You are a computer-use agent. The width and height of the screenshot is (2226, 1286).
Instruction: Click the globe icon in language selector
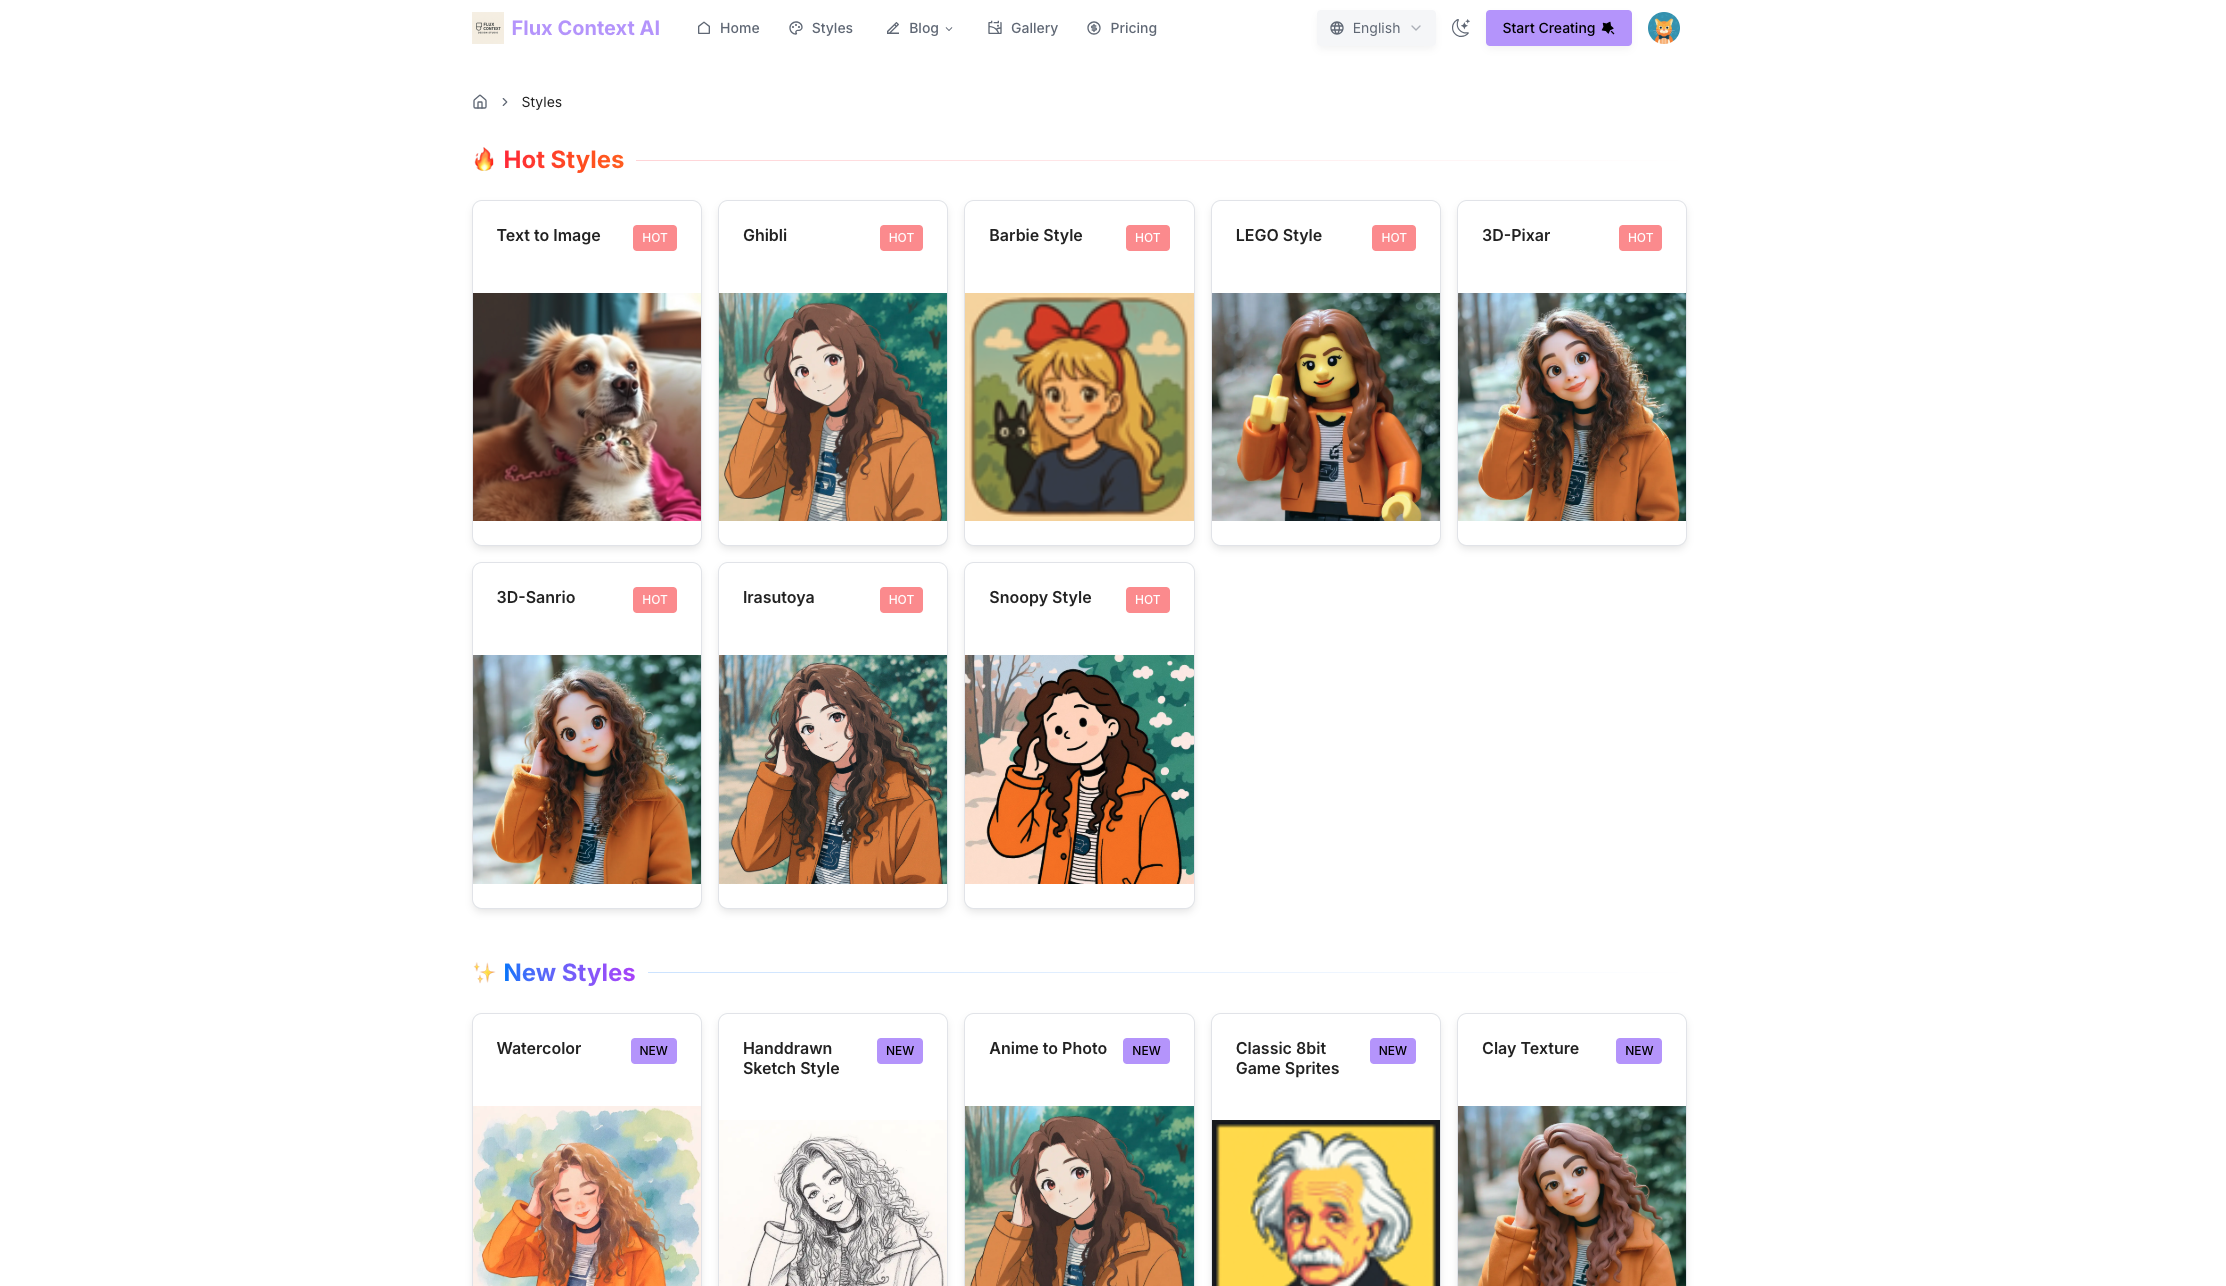tap(1337, 28)
